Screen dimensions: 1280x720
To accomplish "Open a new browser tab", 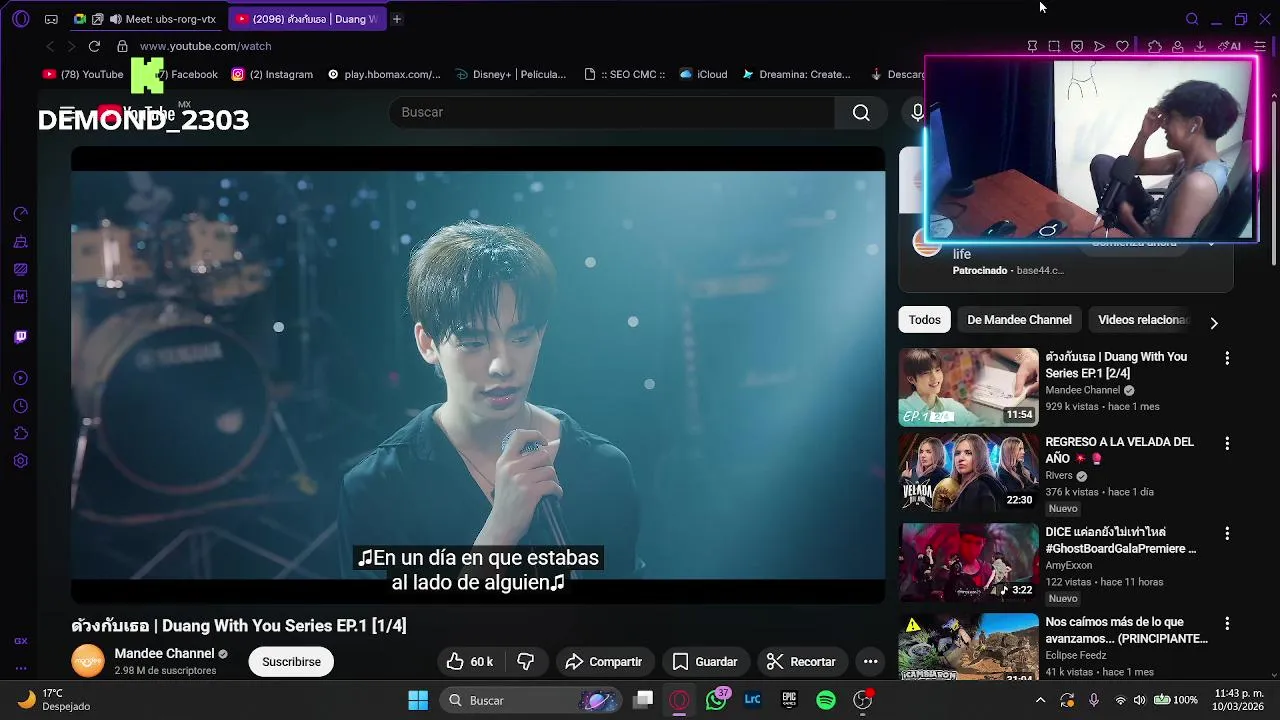I will pyautogui.click(x=396, y=19).
